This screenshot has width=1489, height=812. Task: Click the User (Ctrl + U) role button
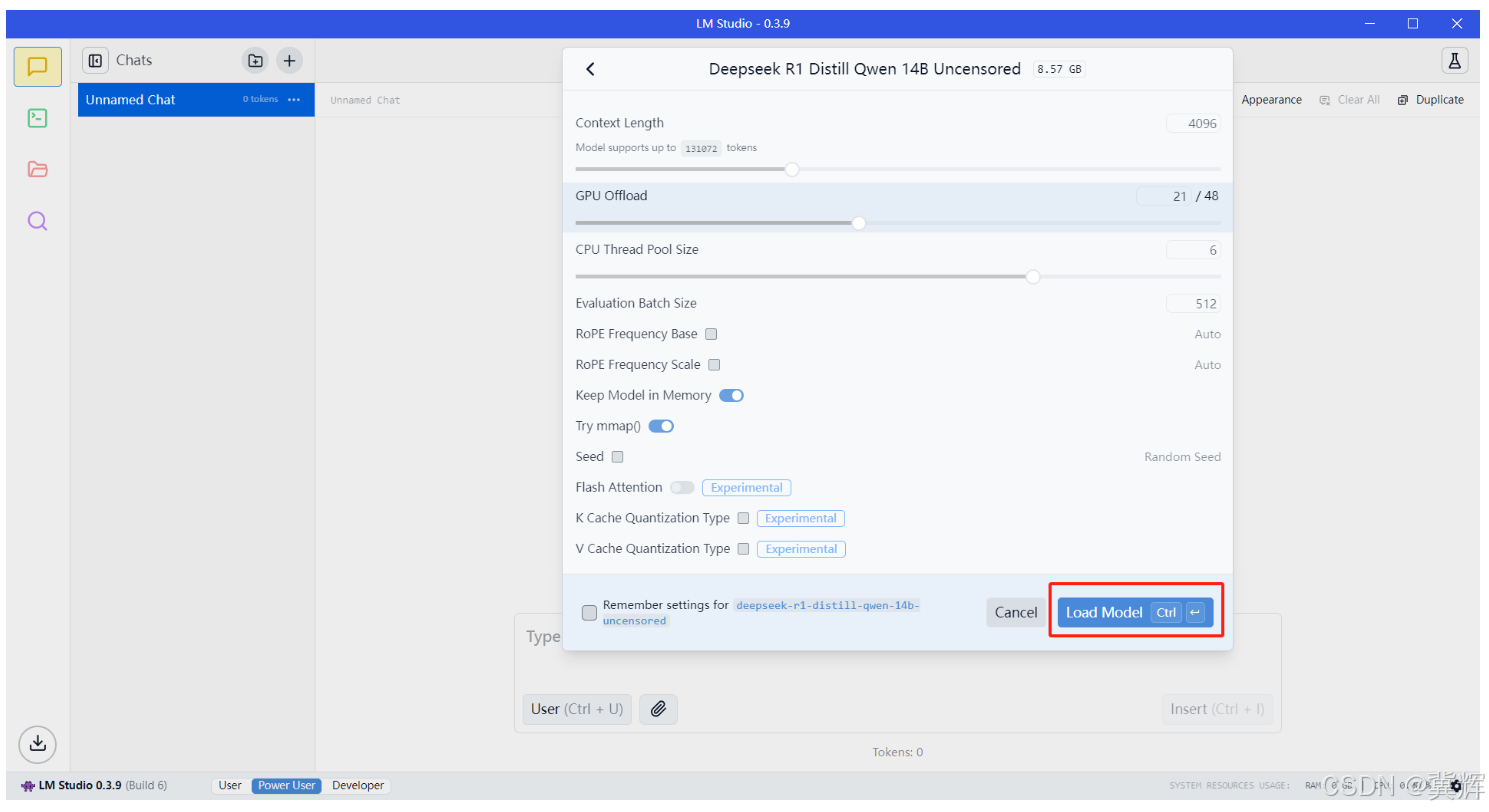(x=577, y=709)
